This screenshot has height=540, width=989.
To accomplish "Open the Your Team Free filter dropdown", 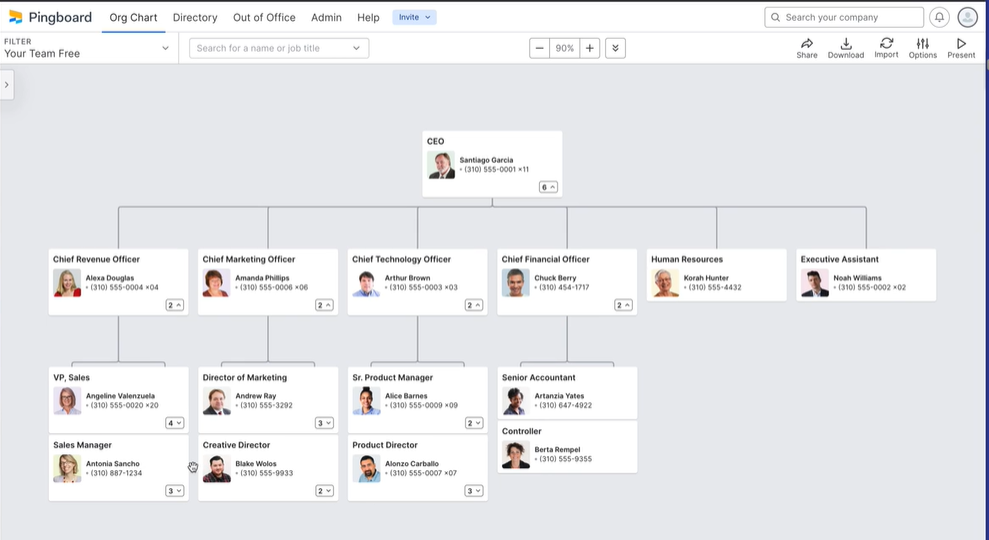I will point(87,48).
